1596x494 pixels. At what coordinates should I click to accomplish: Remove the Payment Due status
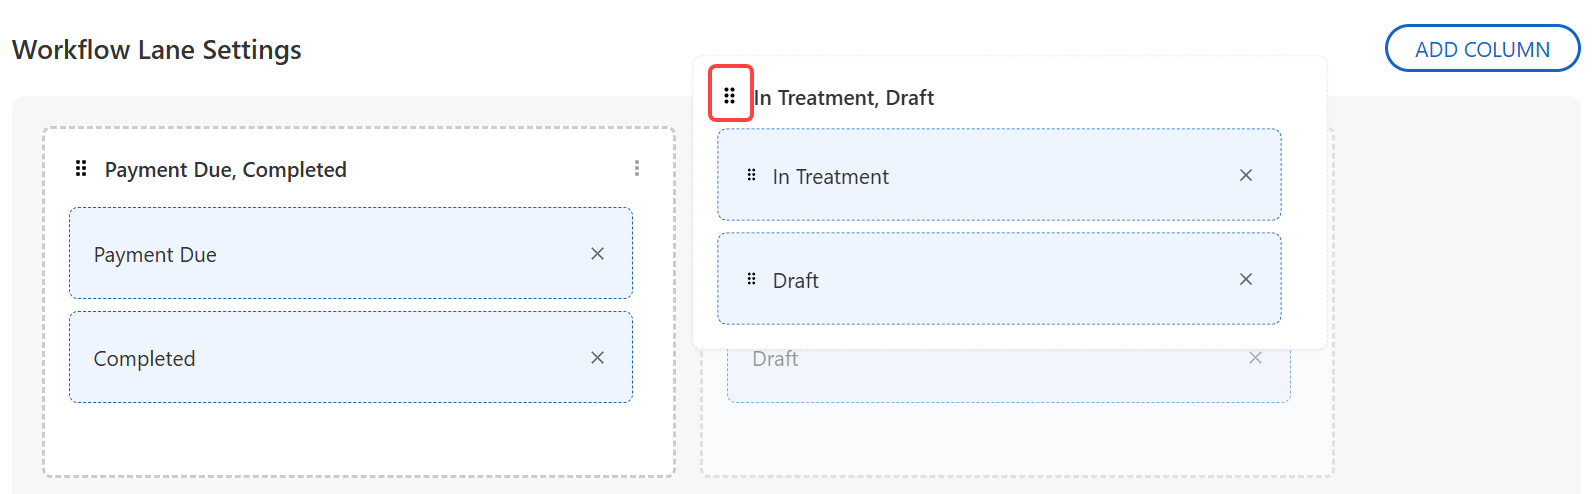(x=597, y=254)
